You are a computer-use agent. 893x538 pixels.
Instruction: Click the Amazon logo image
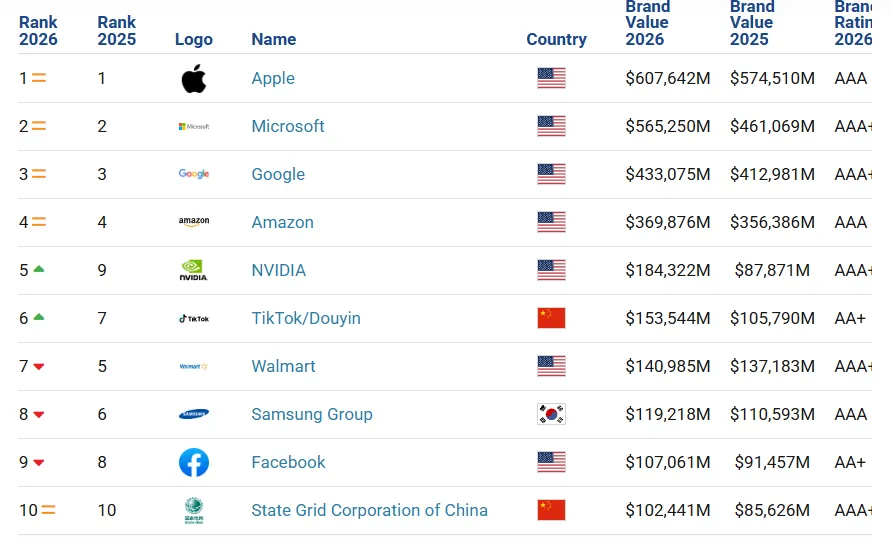[194, 222]
